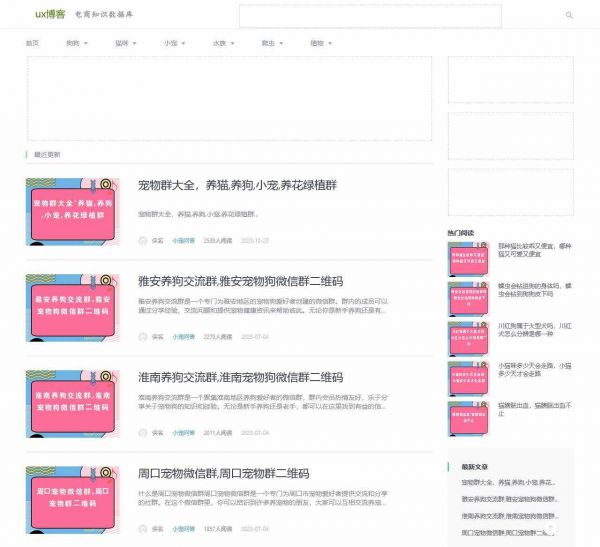Click thumbnail of 宠物群大全 article
The image size is (600, 547).
(73, 212)
